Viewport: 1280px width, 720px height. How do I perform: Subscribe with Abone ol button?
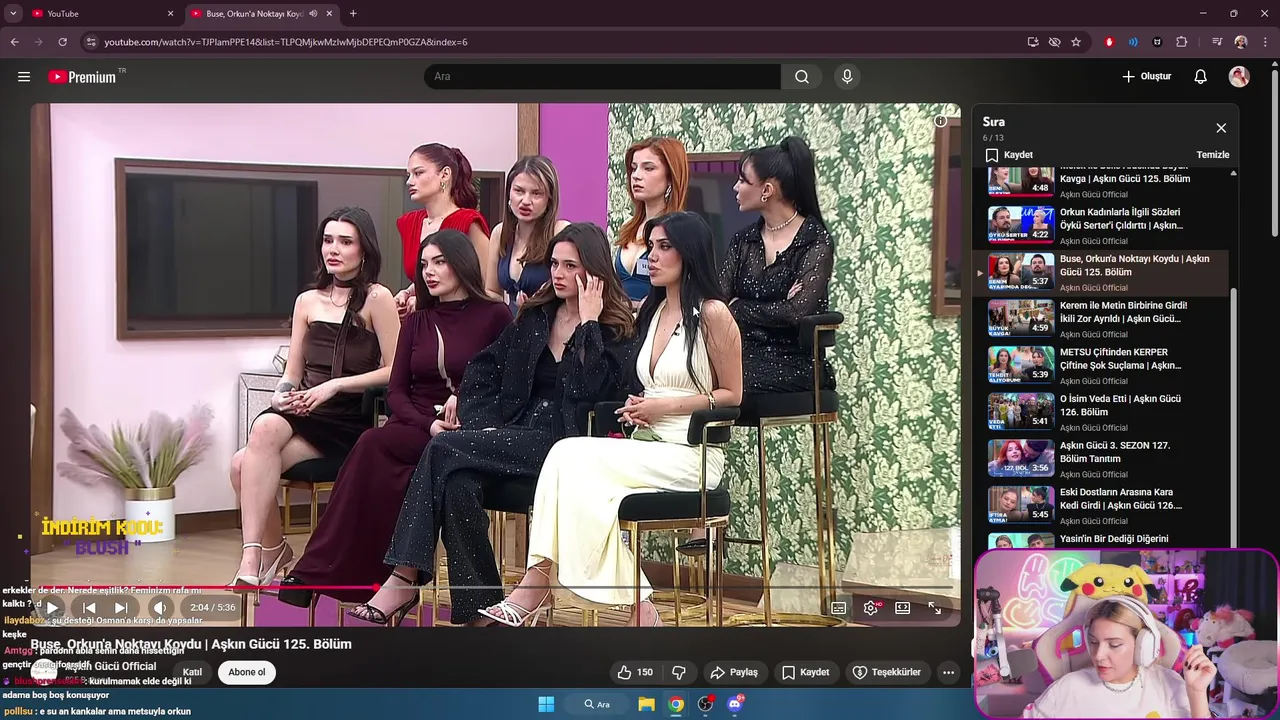[247, 672]
